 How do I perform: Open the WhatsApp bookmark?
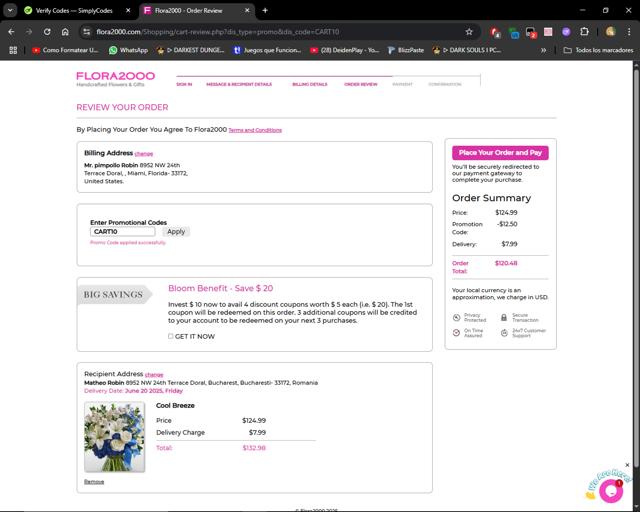tap(128, 50)
